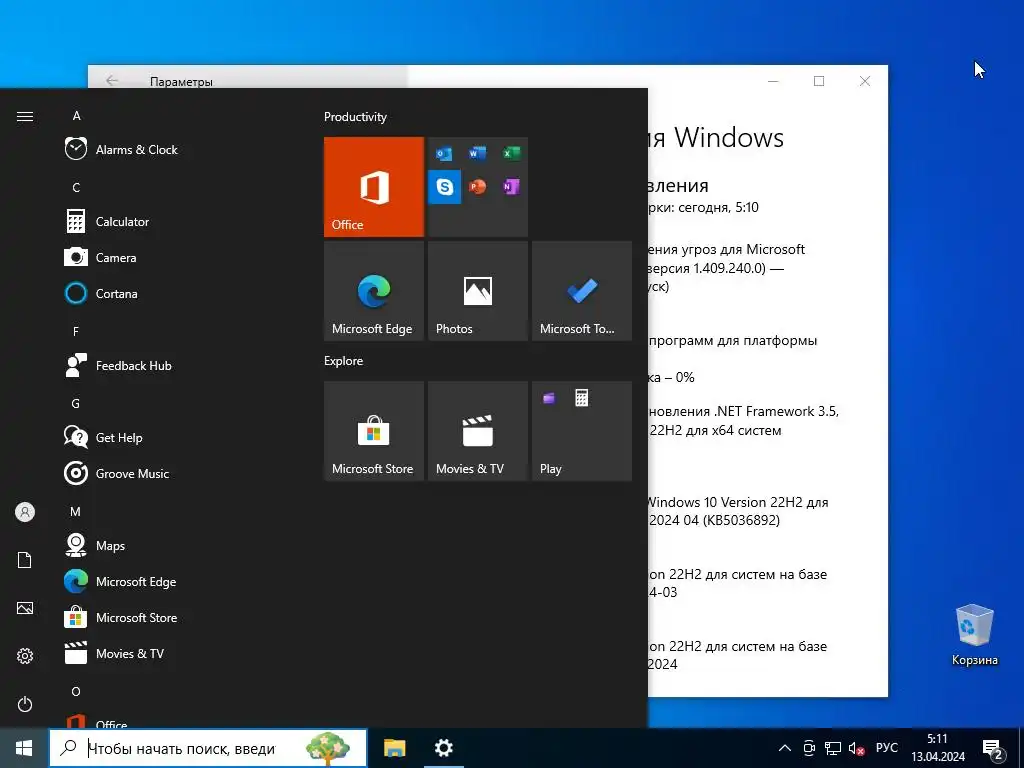Click the Meet Now tray icon

[809, 748]
